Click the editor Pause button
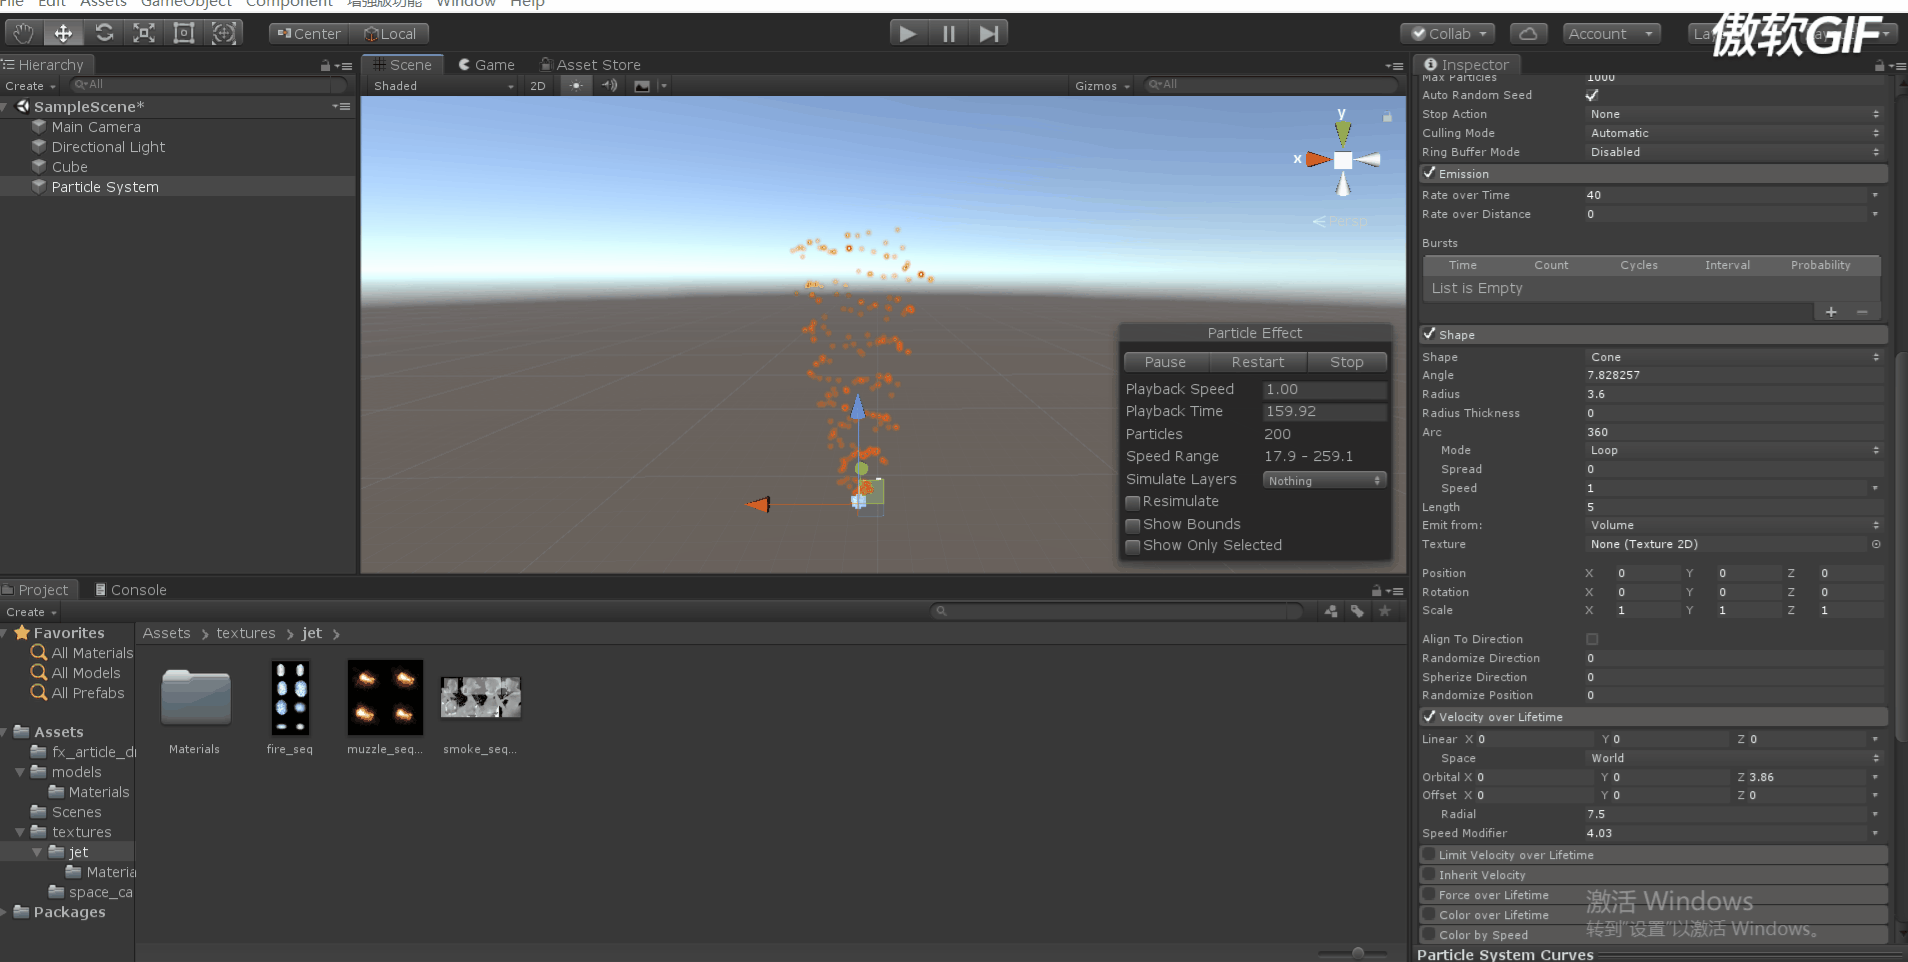1908x962 pixels. click(948, 33)
